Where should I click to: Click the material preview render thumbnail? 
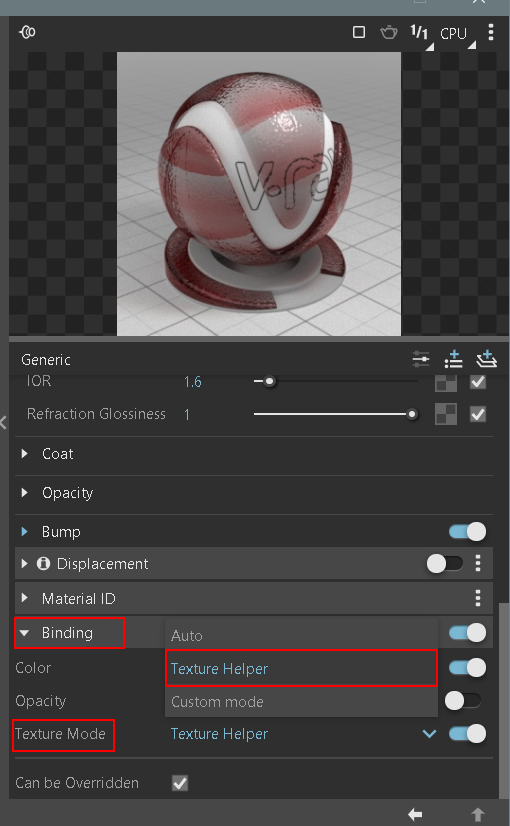(259, 193)
